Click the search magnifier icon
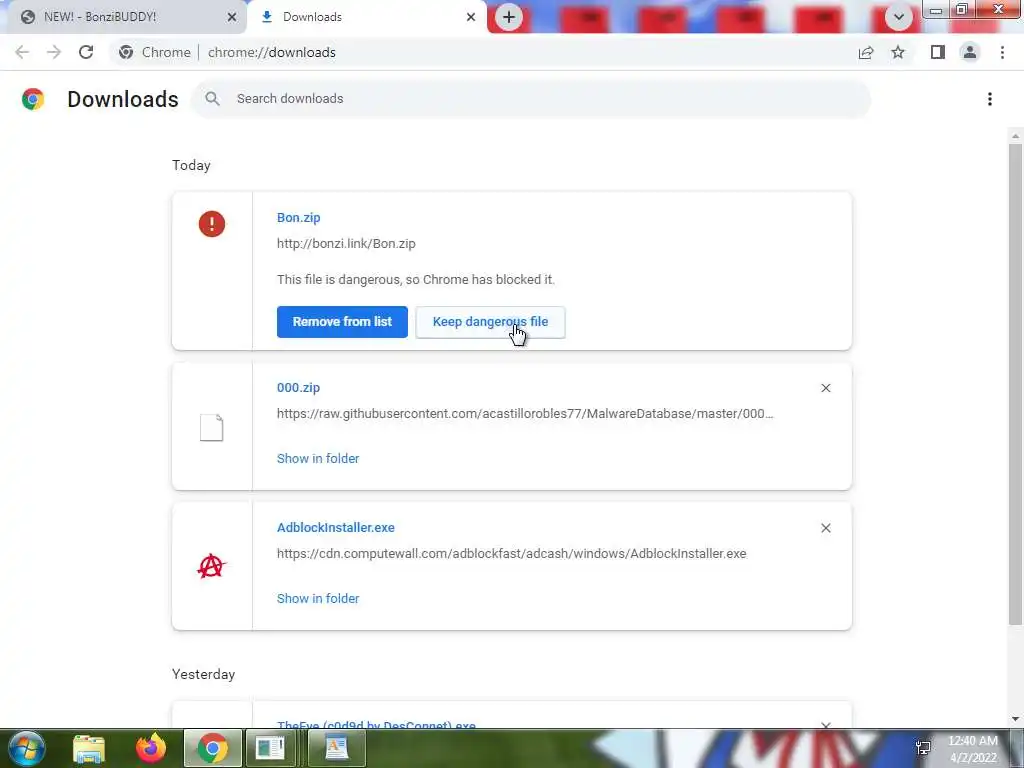This screenshot has width=1024, height=768. coord(212,99)
